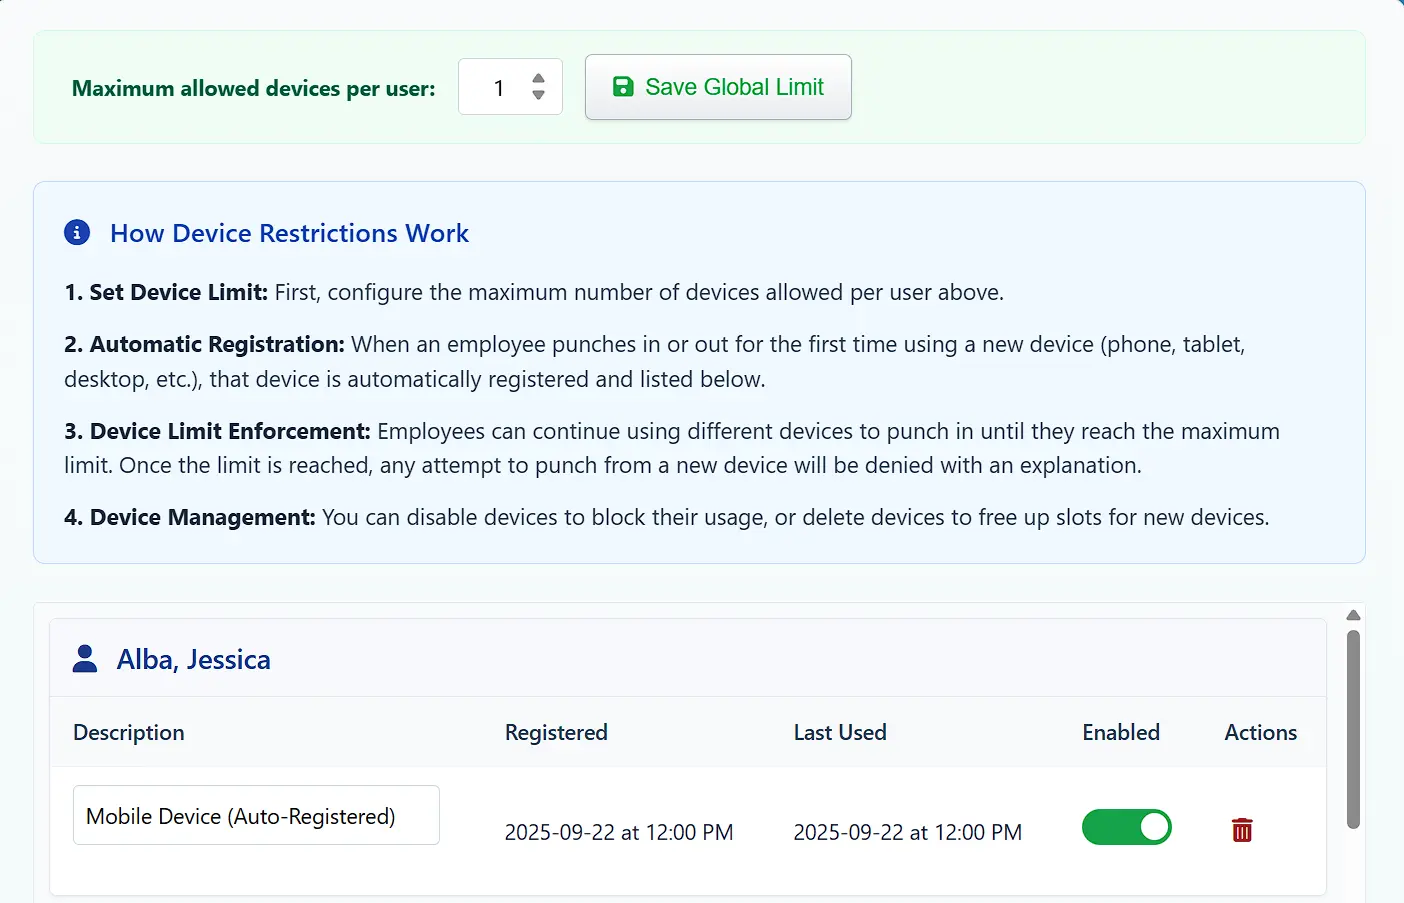Select the Mobile Device description text field
The height and width of the screenshot is (903, 1404).
(x=256, y=815)
